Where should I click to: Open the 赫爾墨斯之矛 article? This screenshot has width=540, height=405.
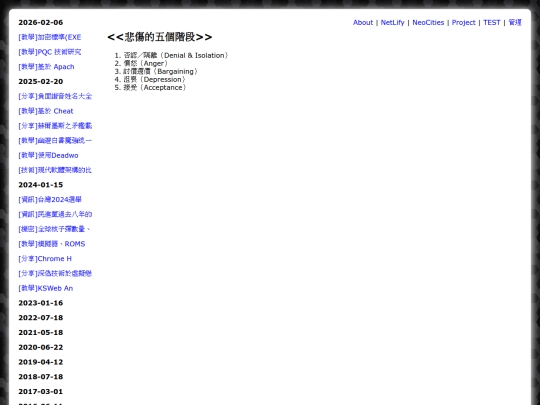point(55,126)
